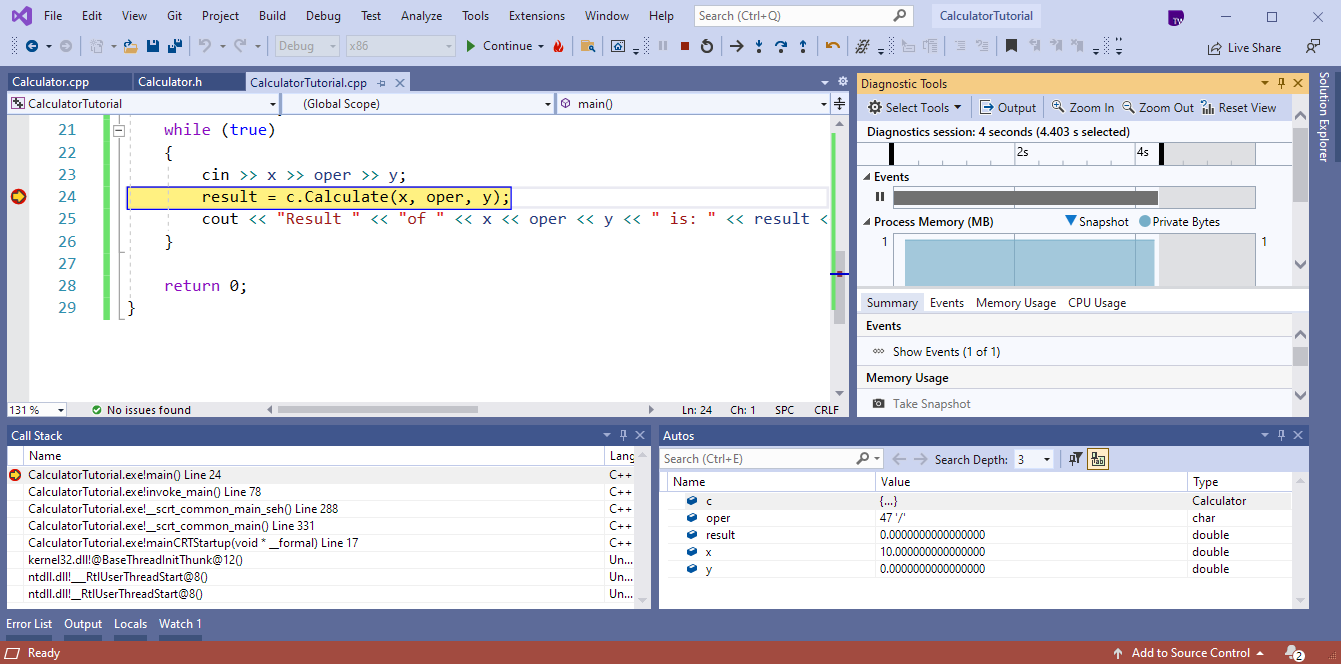The image size is (1341, 664).
Task: Click the Continue button
Action: pos(500,46)
